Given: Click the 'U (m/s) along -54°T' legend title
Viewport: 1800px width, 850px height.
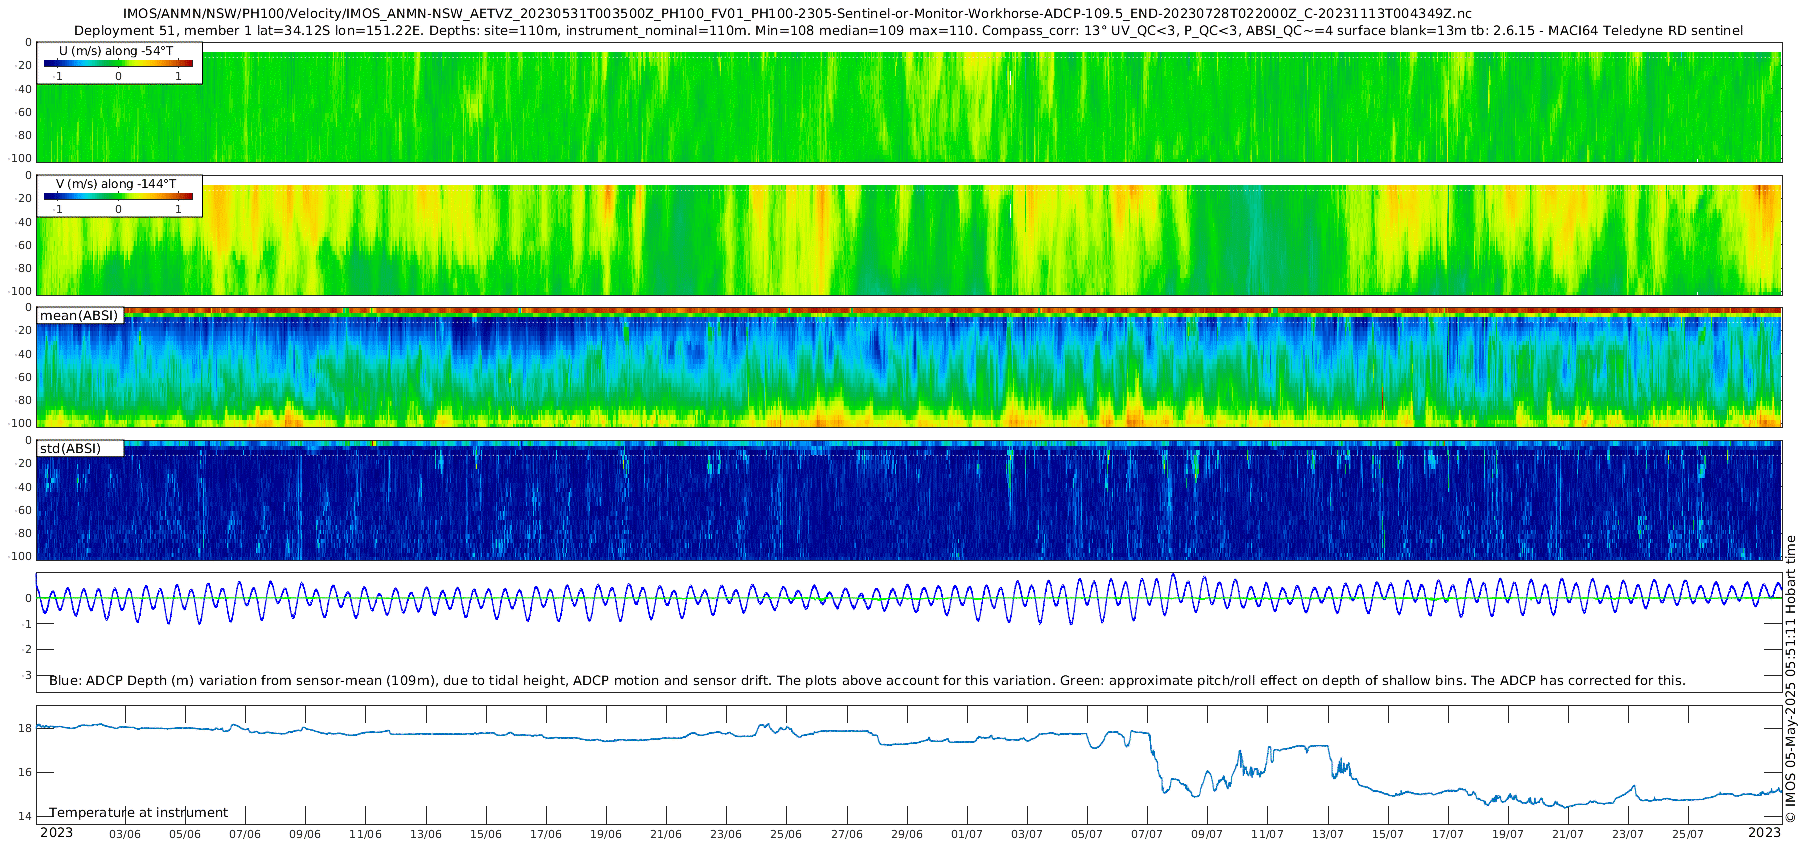Looking at the screenshot, I should click(116, 51).
